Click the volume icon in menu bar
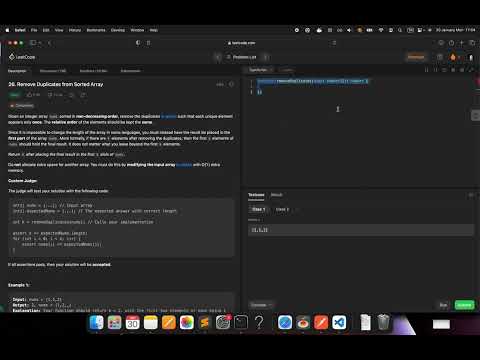The width and height of the screenshot is (480, 360). (x=349, y=30)
